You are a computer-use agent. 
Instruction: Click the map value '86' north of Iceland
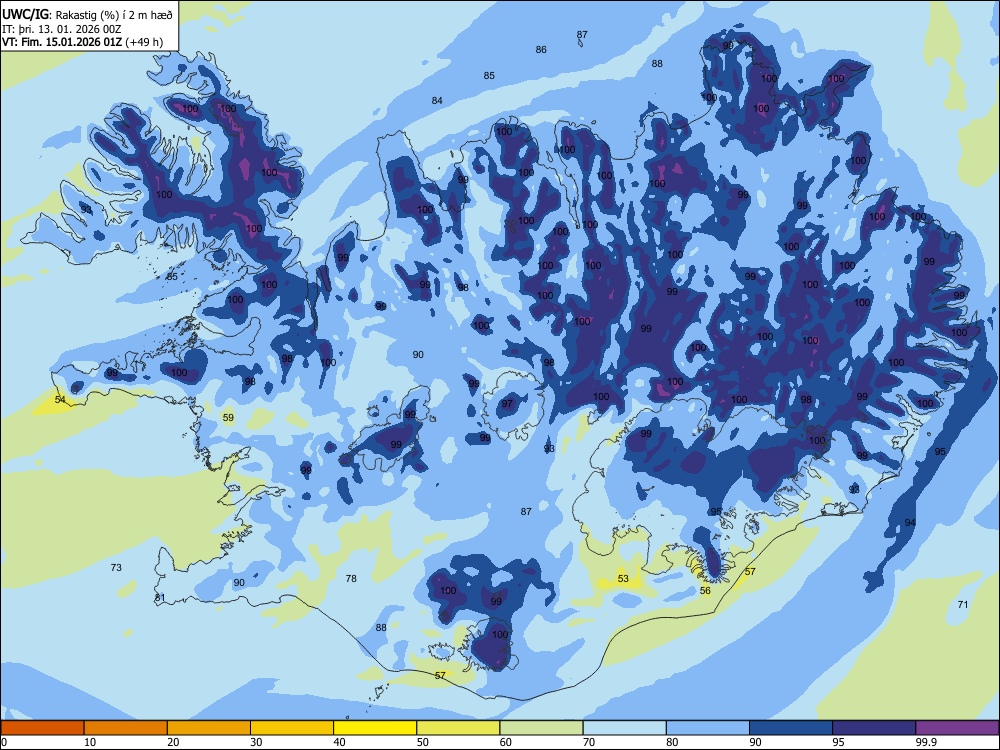(541, 50)
